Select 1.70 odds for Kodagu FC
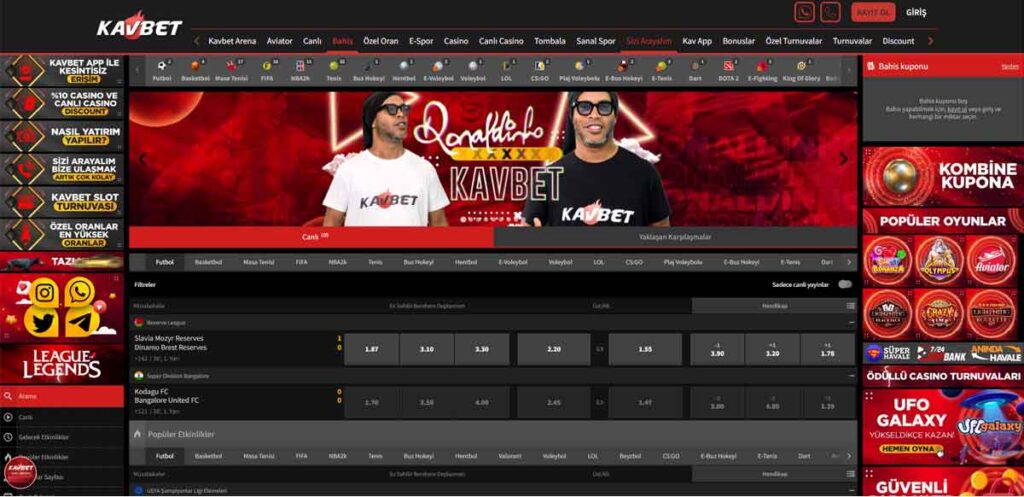This screenshot has height=497, width=1024. 372,402
